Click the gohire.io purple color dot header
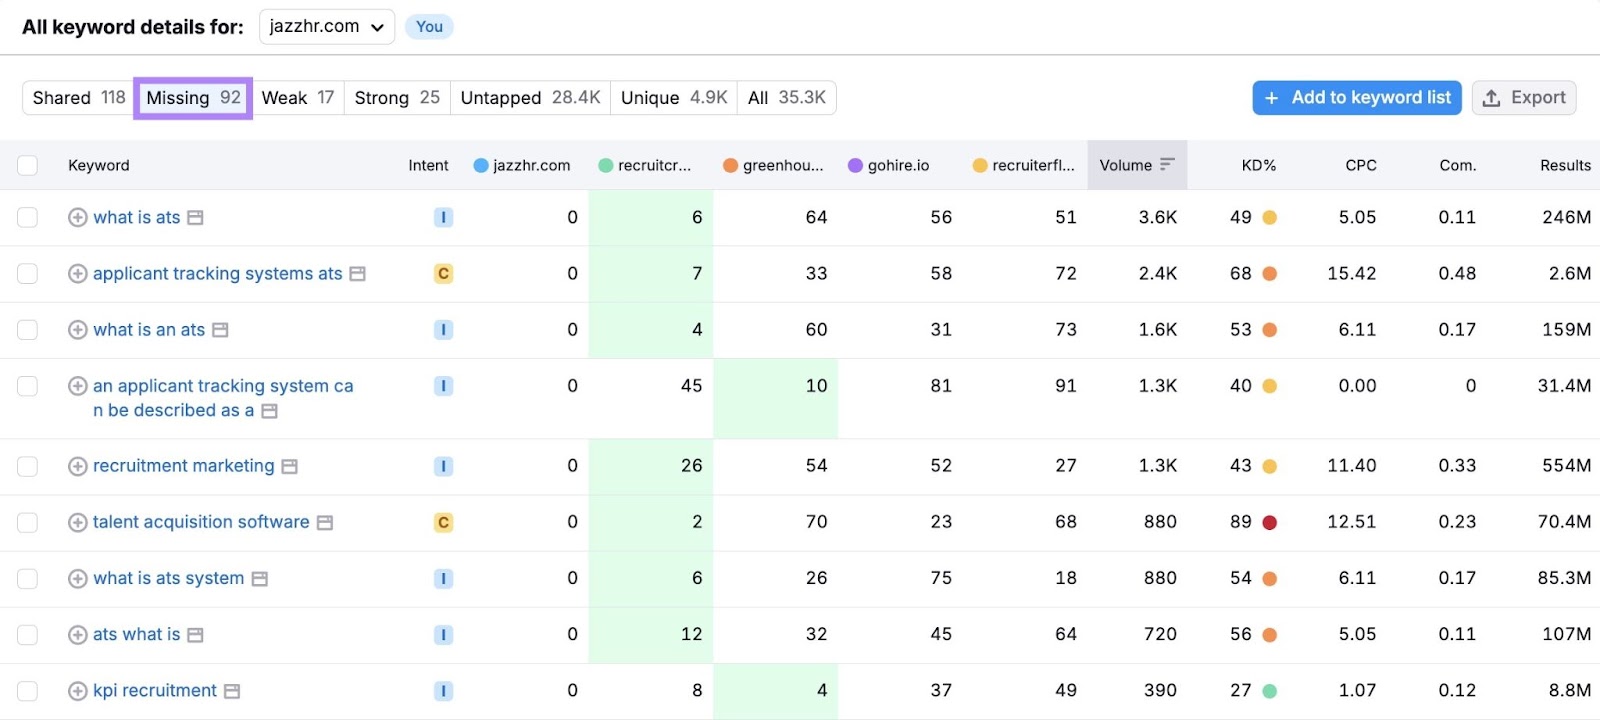1600x720 pixels. (855, 165)
